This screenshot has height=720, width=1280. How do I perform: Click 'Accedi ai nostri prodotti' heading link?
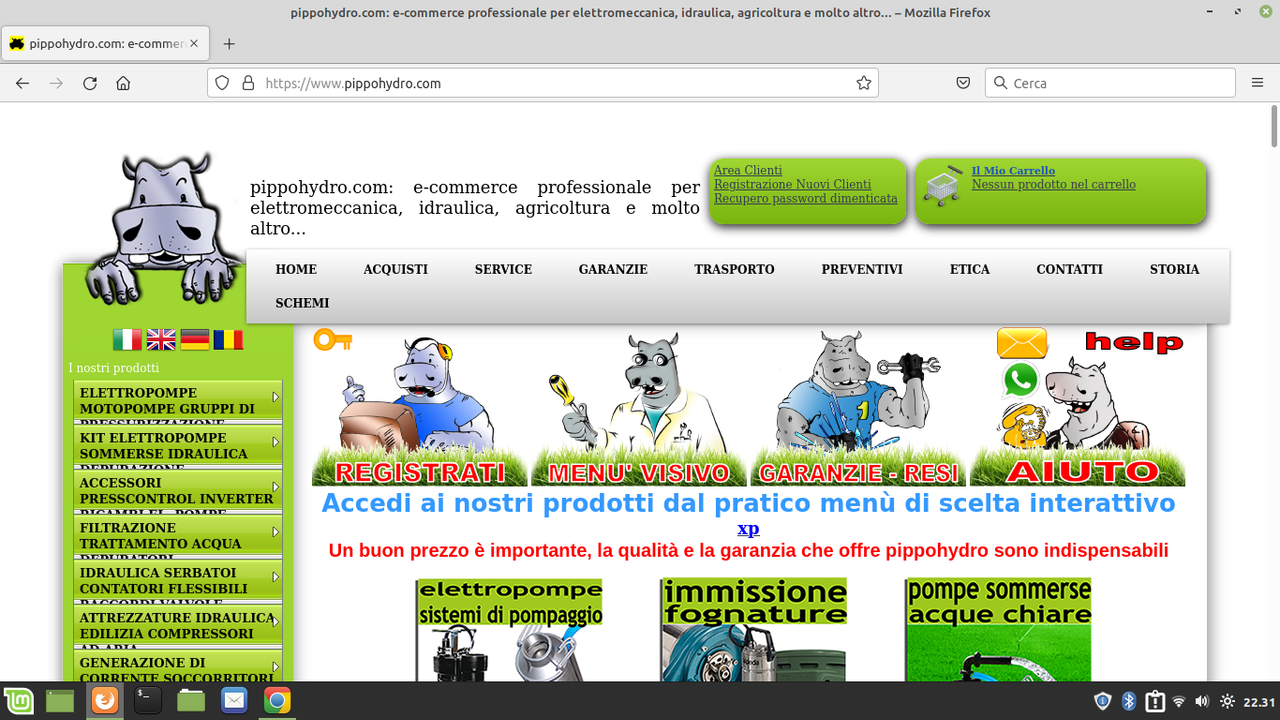(748, 503)
